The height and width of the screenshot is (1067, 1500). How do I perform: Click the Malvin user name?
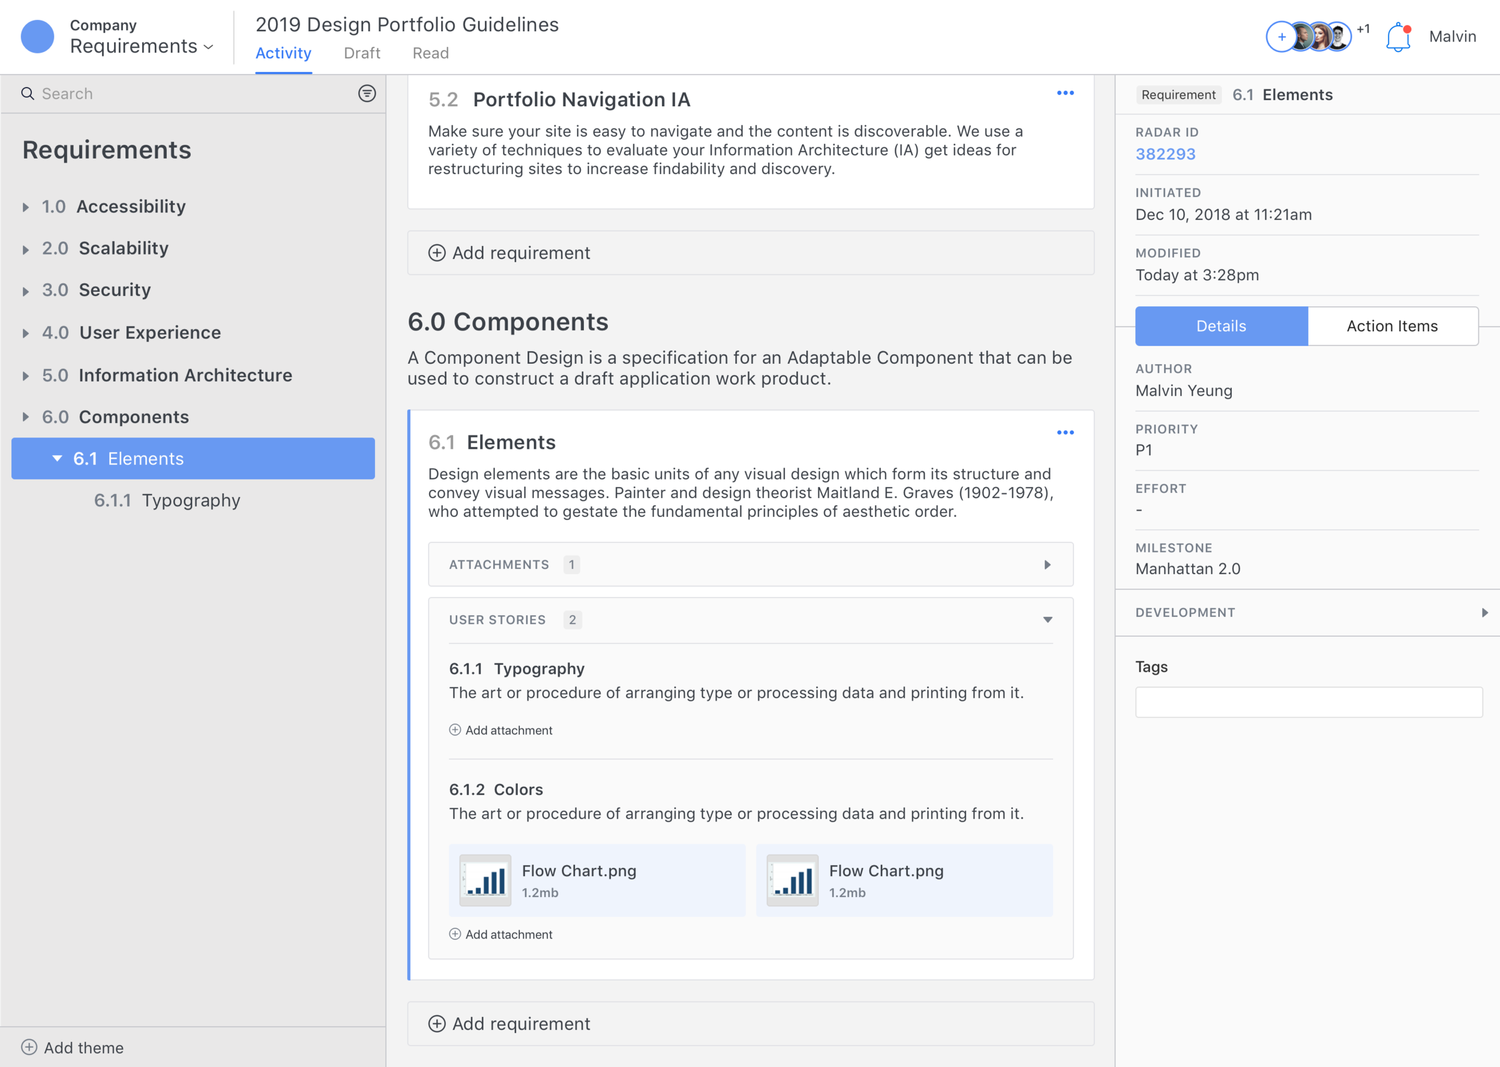click(1452, 37)
